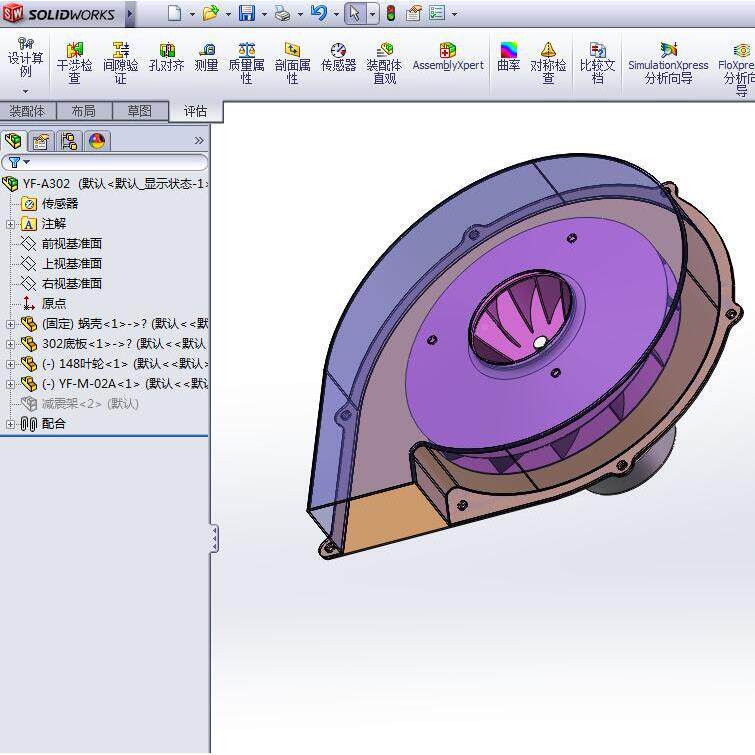Expand the 注解 annotations node
The height and width of the screenshot is (755, 755).
pos(10,224)
